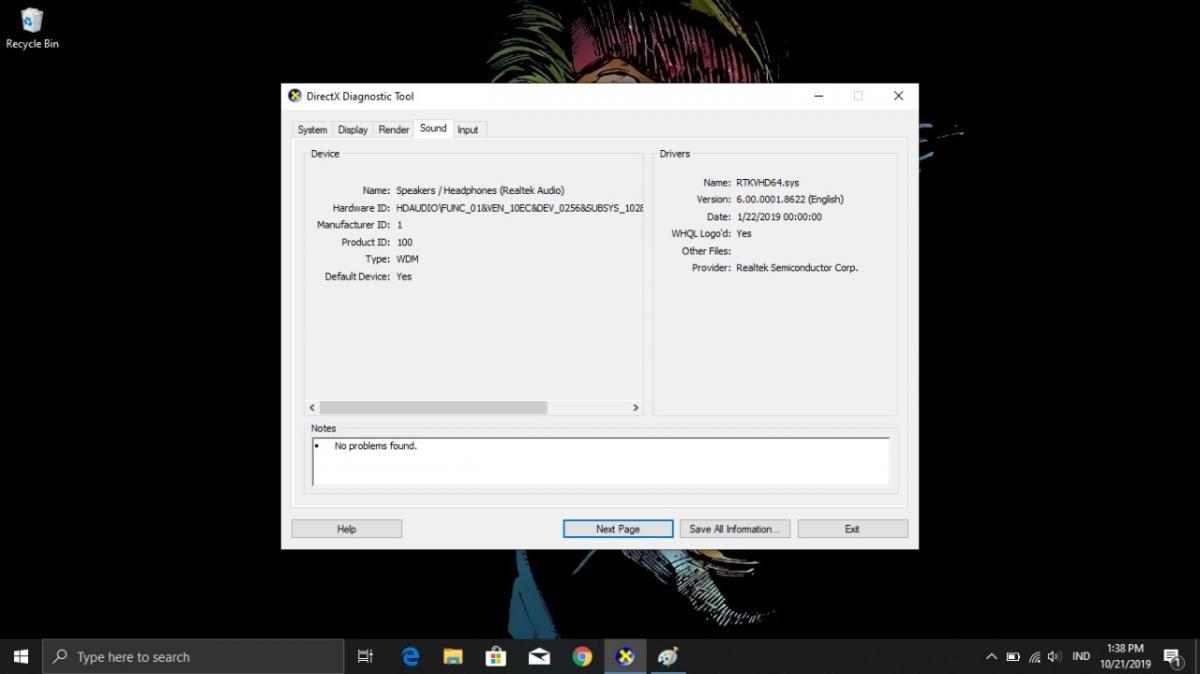Launch Microsoft Edge from the taskbar
Screen dimensions: 1200x674
point(410,656)
